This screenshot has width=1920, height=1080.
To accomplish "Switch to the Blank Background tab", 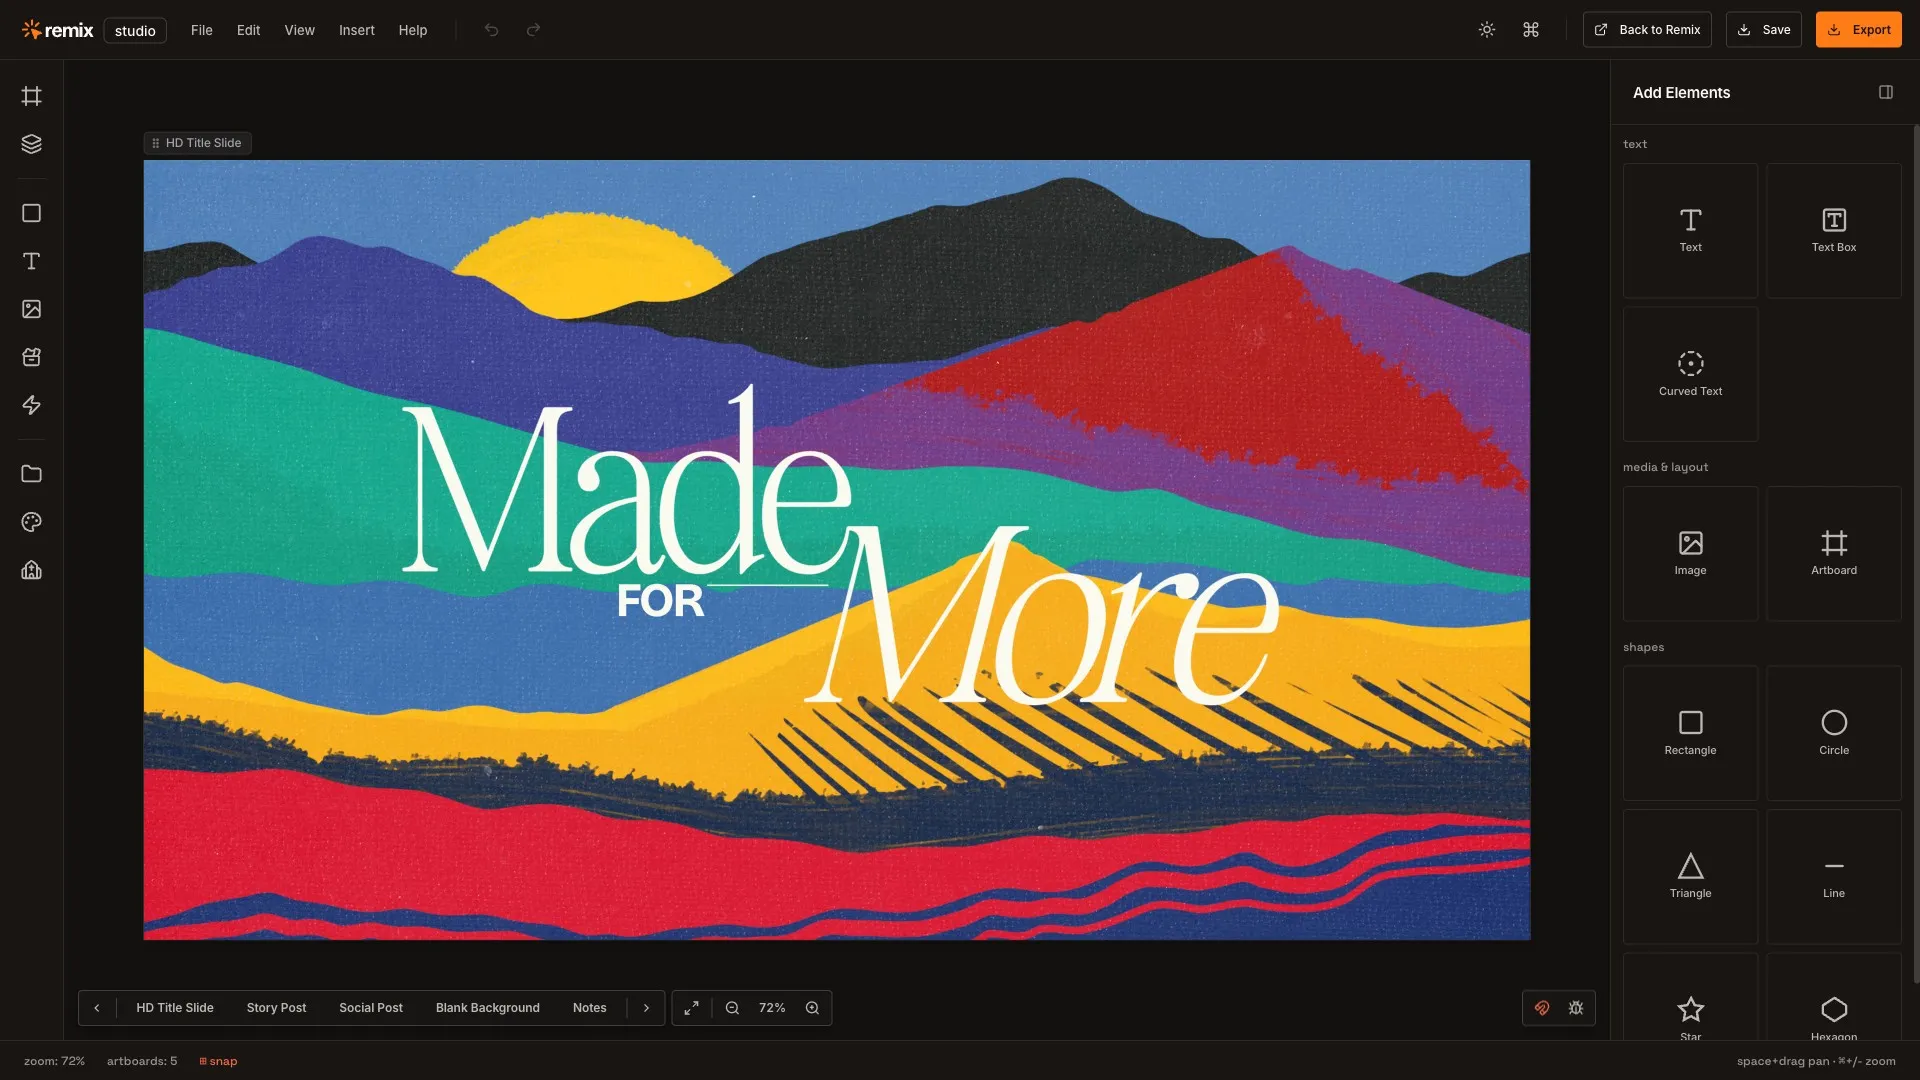I will (488, 1008).
